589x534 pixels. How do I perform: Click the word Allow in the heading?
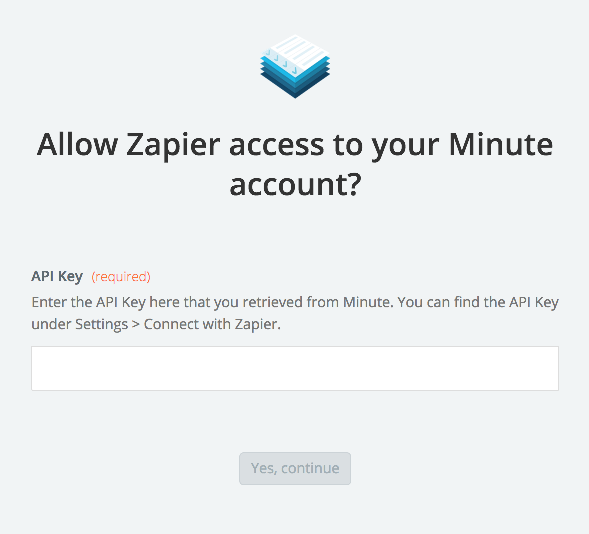coord(77,145)
